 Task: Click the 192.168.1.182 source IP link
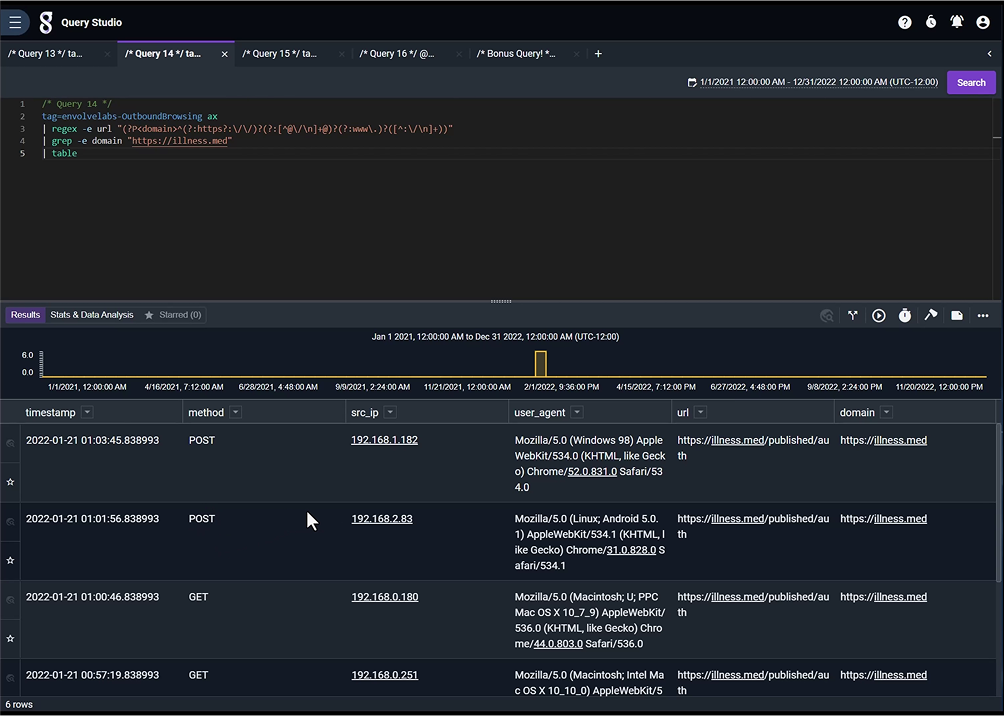coord(385,440)
